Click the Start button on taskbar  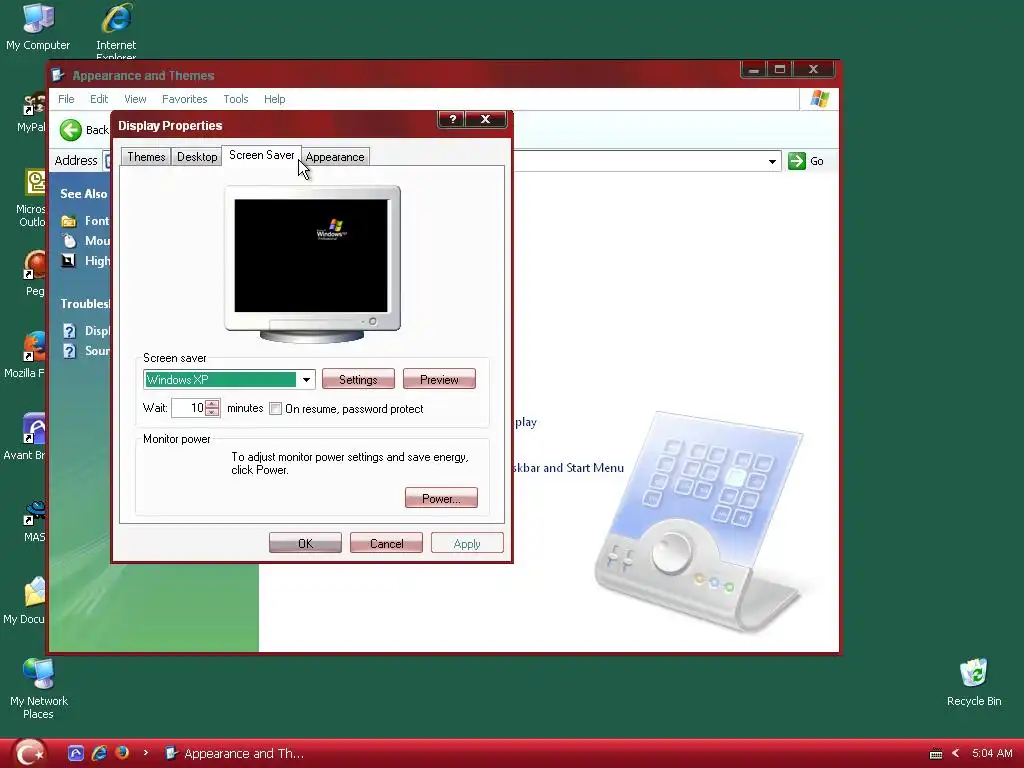coord(29,753)
